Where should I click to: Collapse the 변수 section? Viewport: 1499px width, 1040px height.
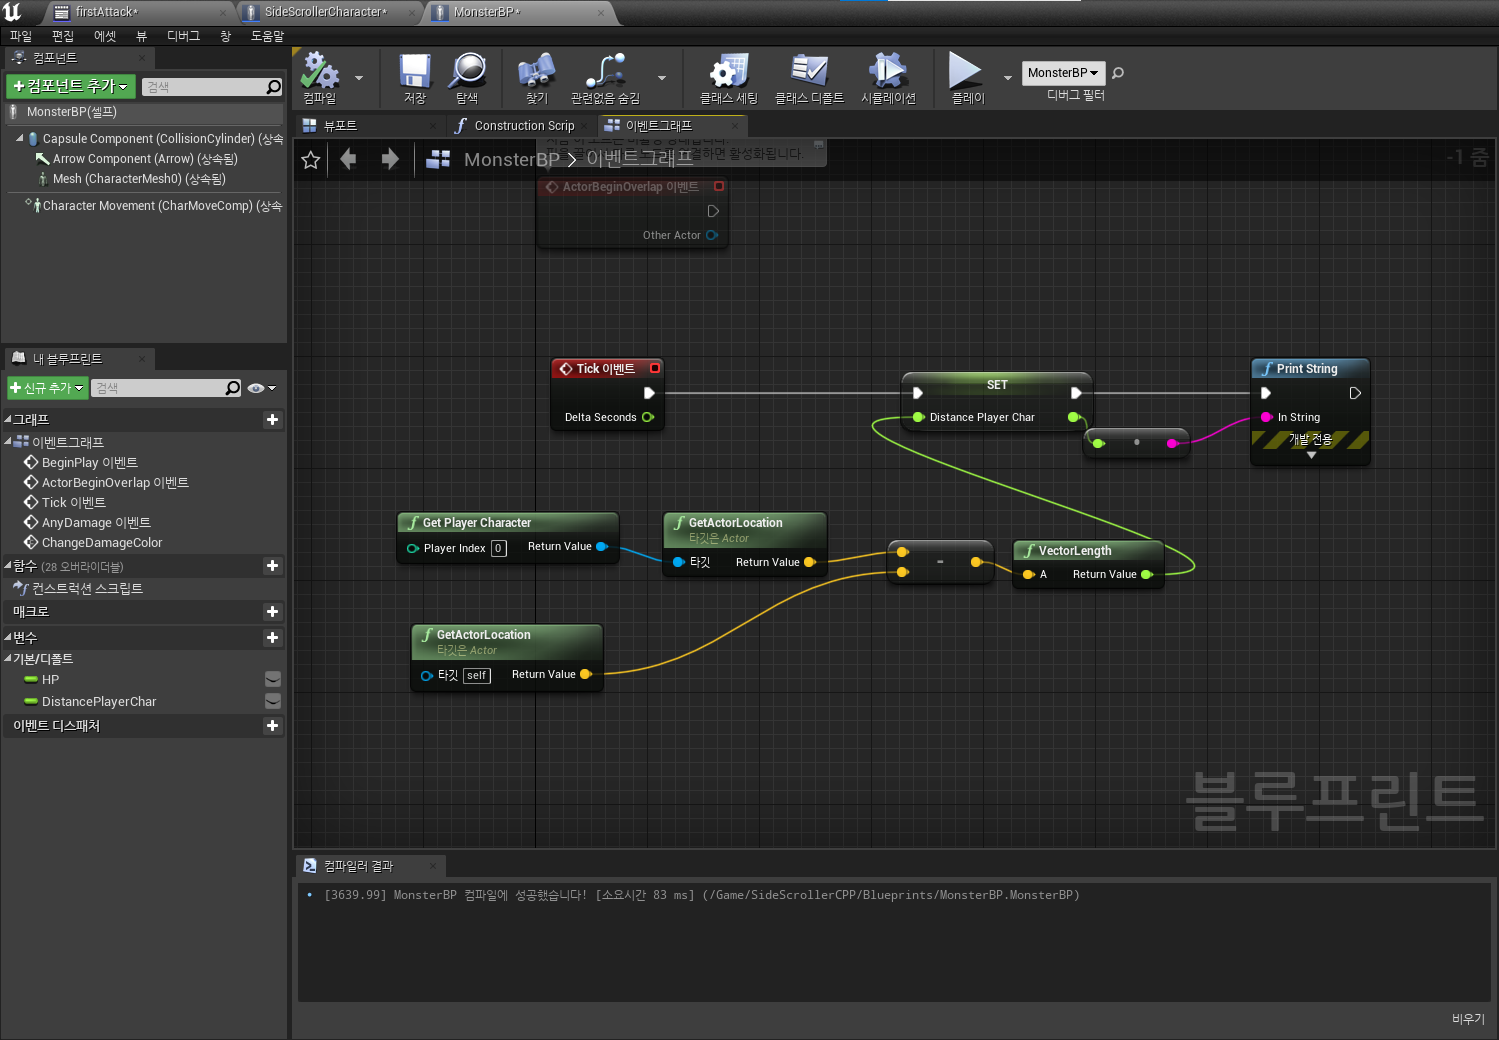(x=8, y=637)
